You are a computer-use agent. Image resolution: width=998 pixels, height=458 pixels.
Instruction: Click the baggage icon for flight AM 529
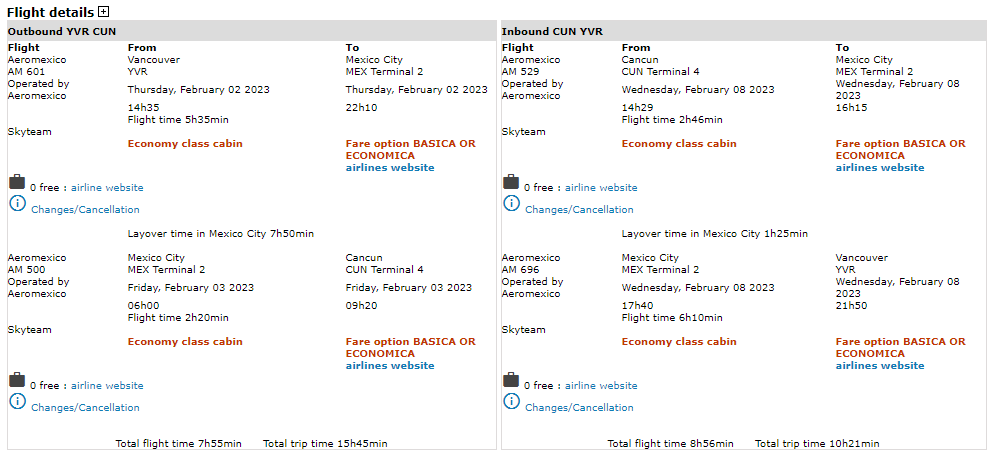(x=511, y=182)
